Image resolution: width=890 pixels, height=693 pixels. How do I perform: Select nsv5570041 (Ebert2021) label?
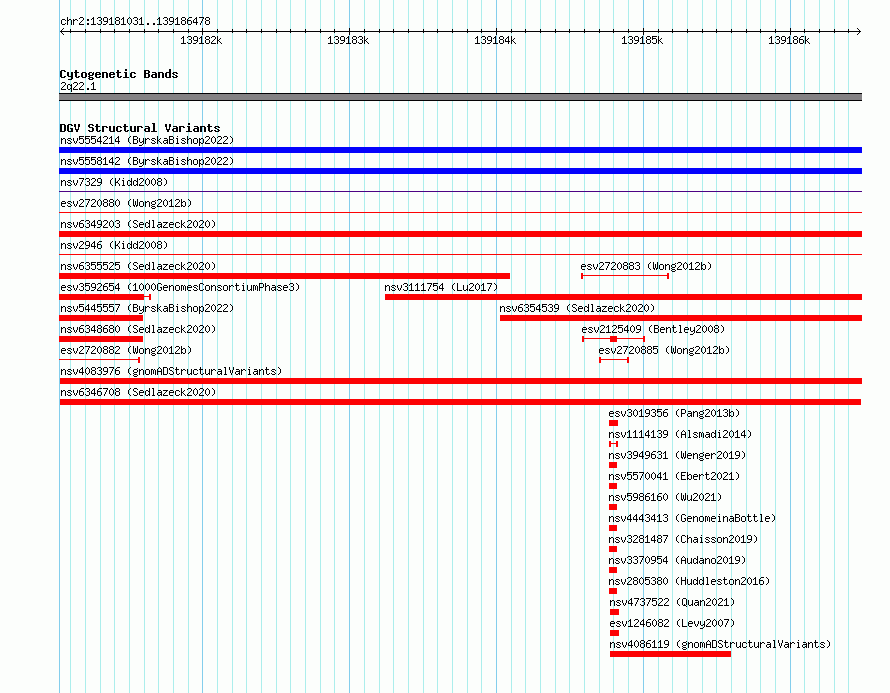tap(674, 476)
